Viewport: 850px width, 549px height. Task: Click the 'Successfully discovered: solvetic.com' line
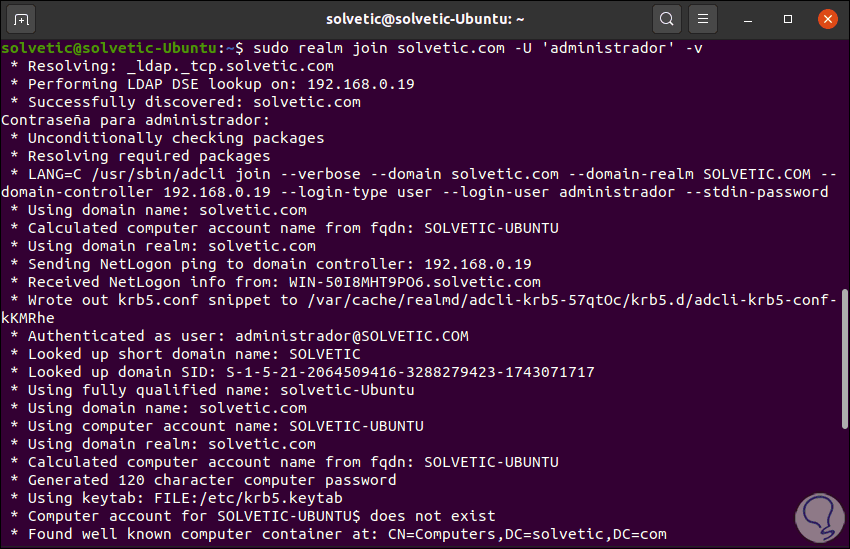[x=194, y=102]
